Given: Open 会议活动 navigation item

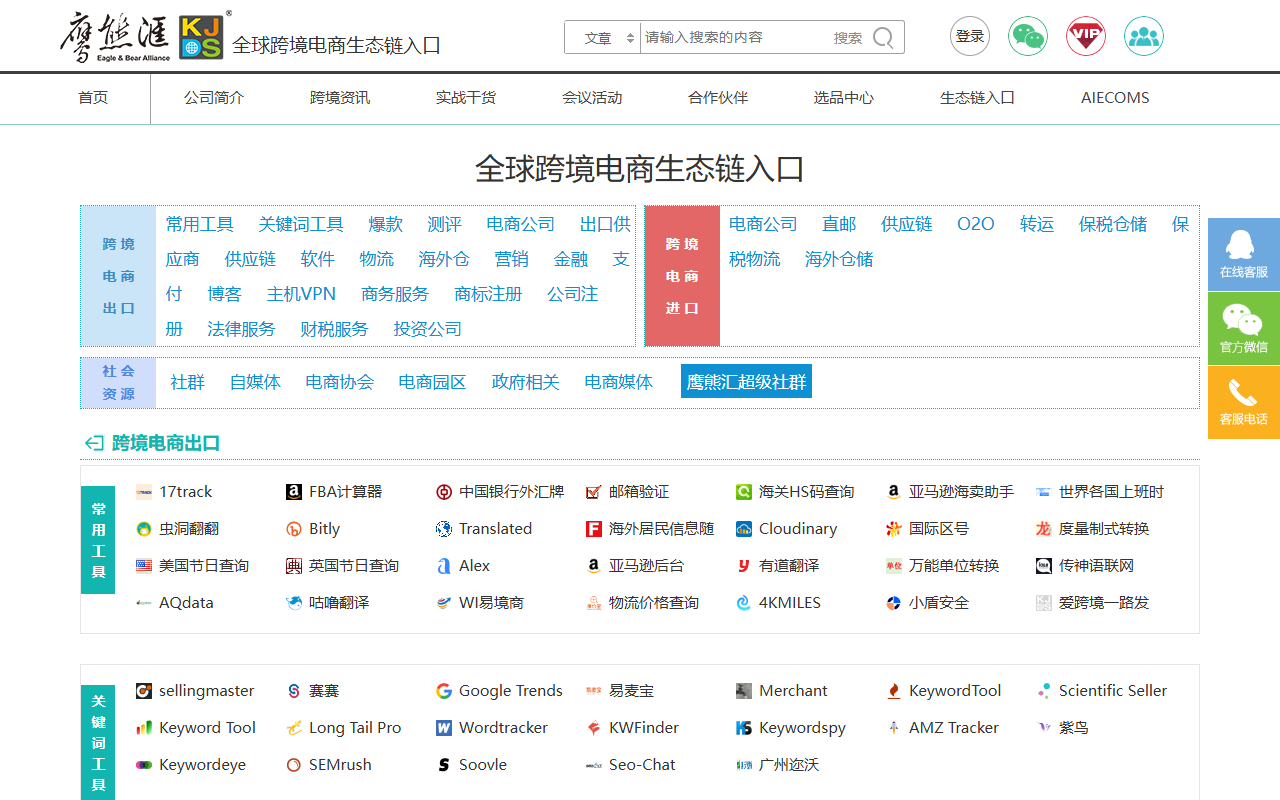Looking at the screenshot, I should point(592,98).
